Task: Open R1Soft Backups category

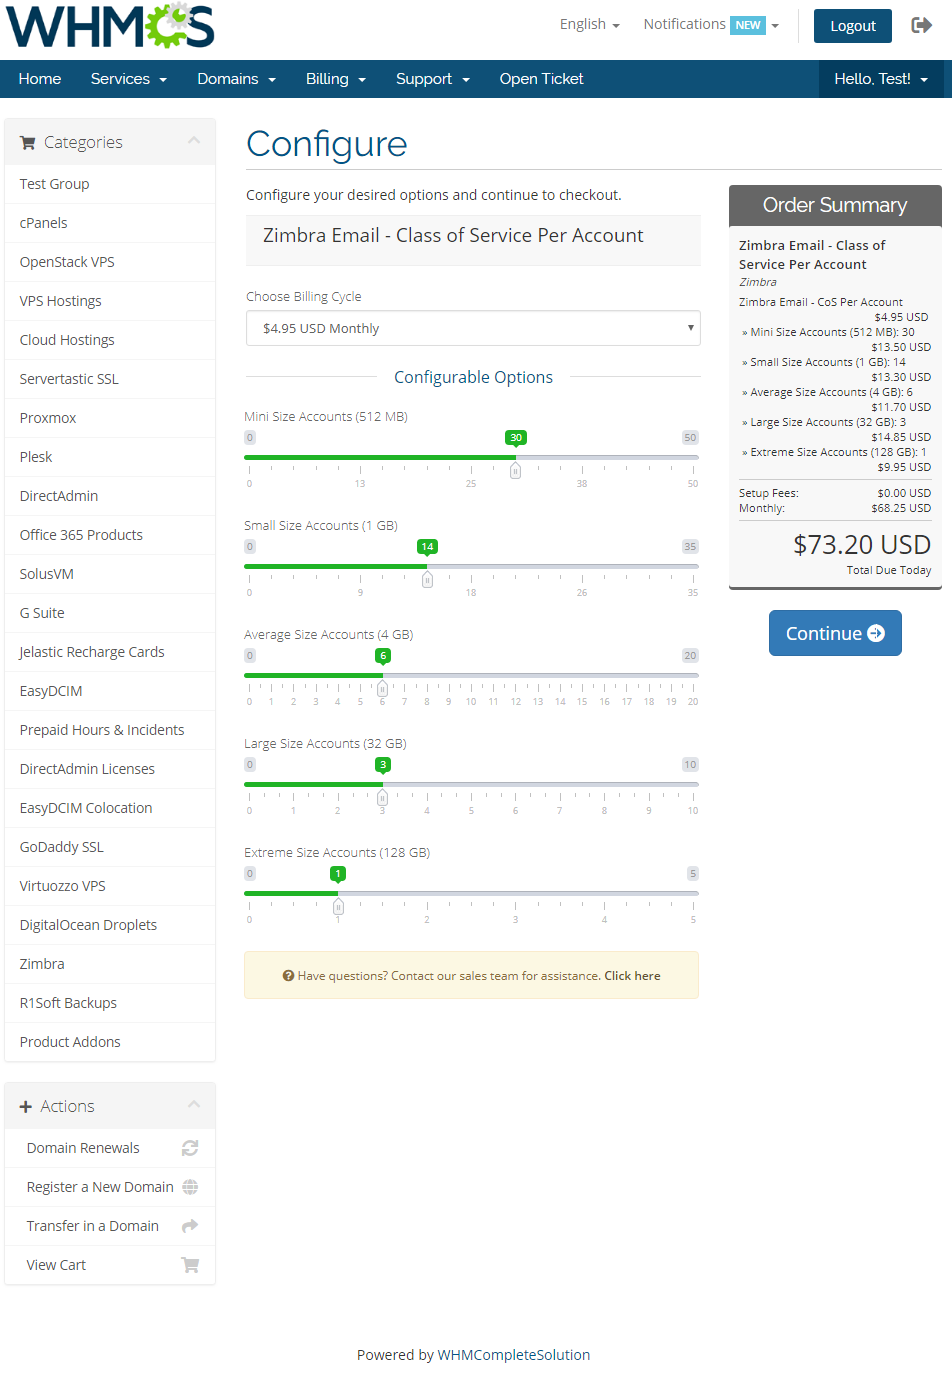Action: coord(110,1003)
